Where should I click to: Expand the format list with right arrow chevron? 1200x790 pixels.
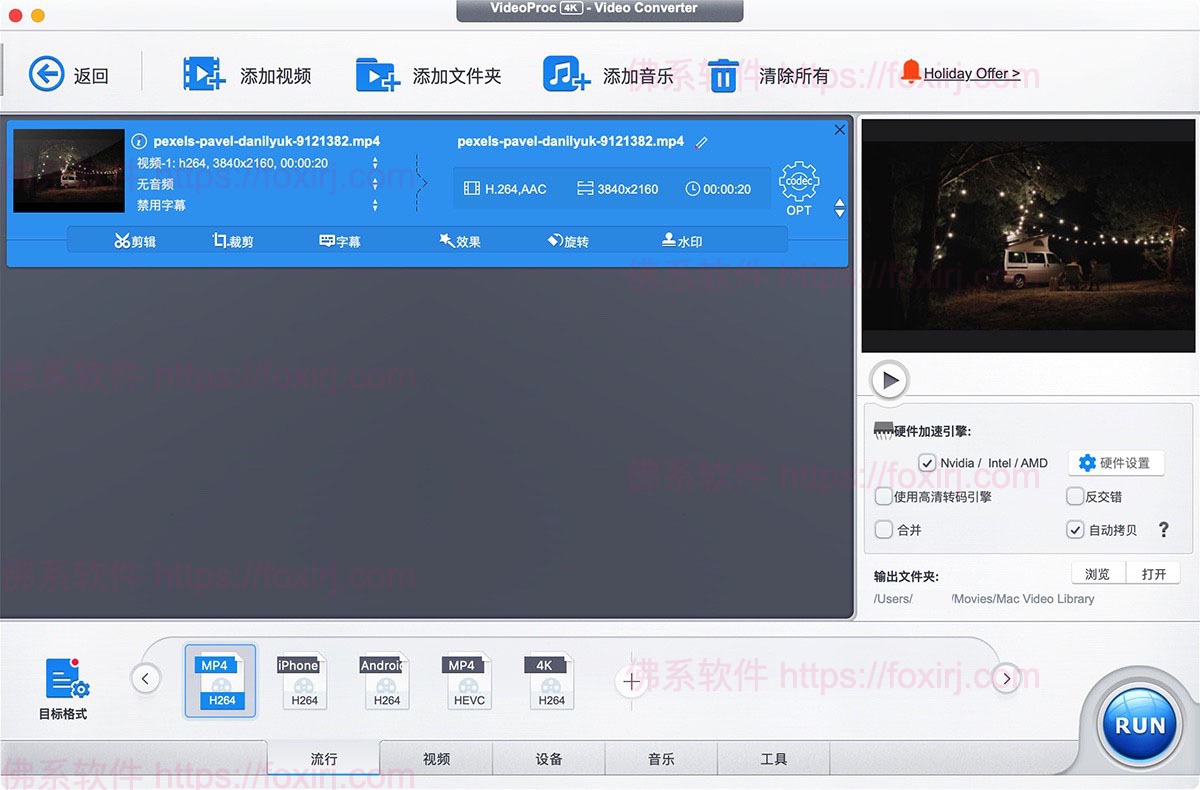pyautogui.click(x=1006, y=678)
